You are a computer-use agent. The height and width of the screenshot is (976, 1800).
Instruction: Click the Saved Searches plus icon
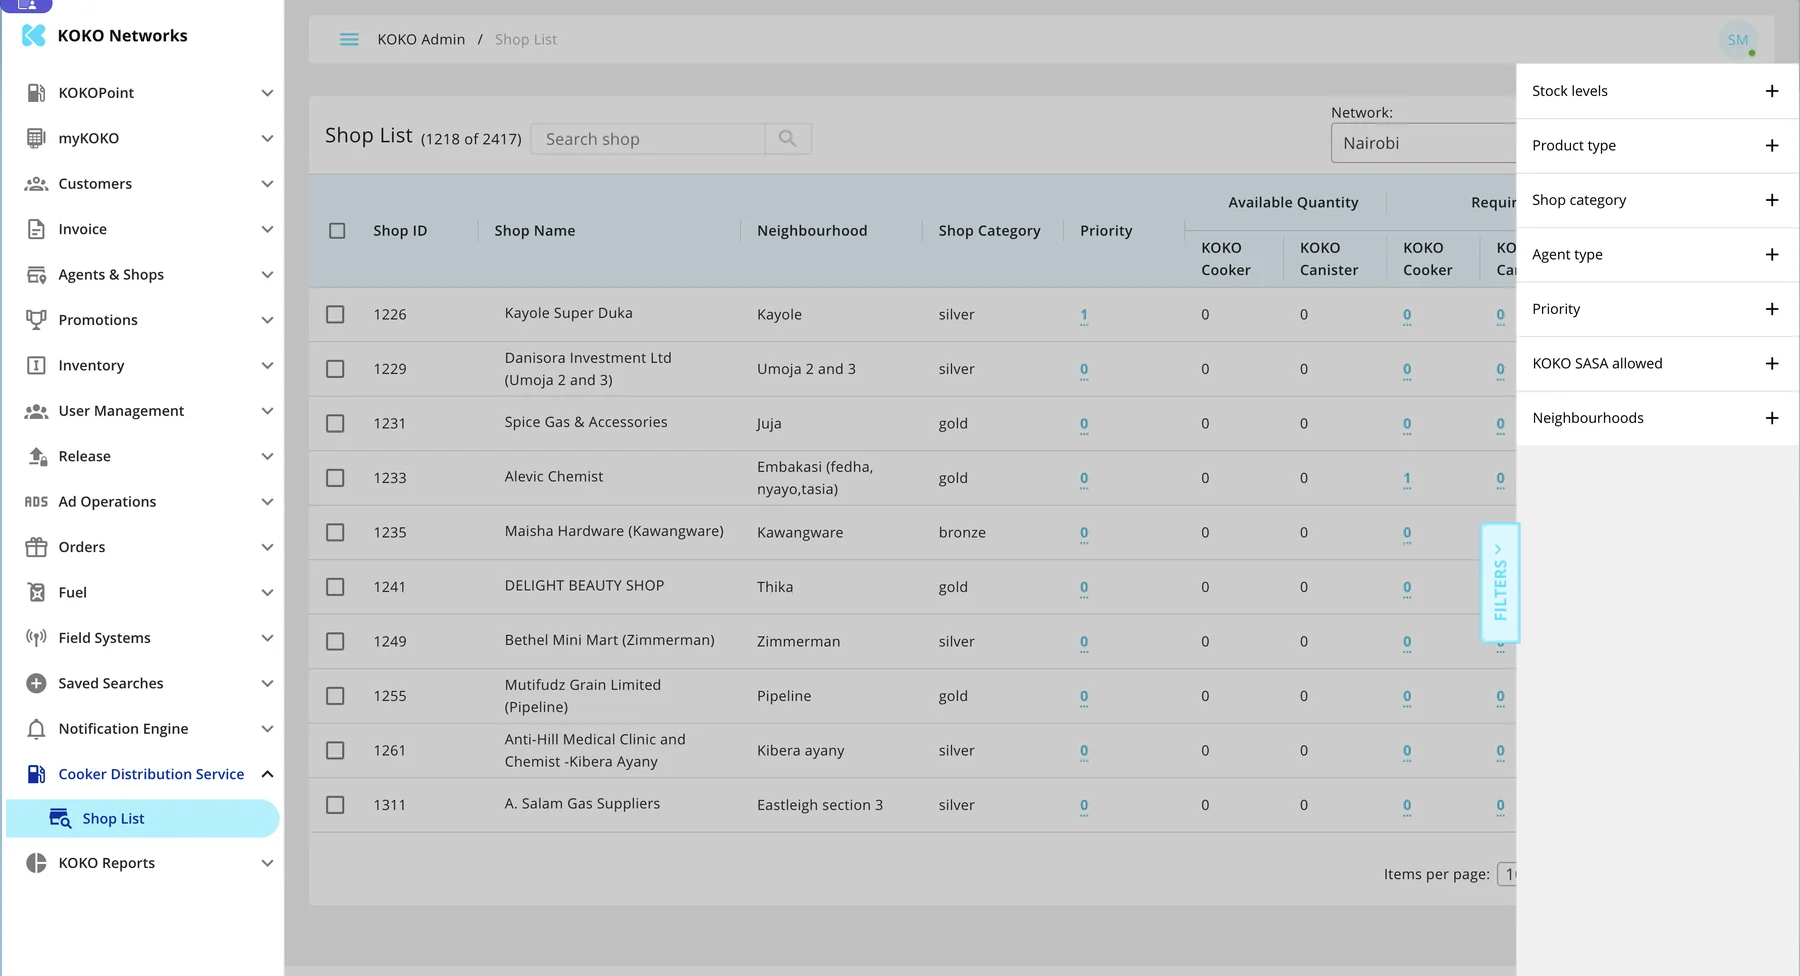tap(36, 683)
